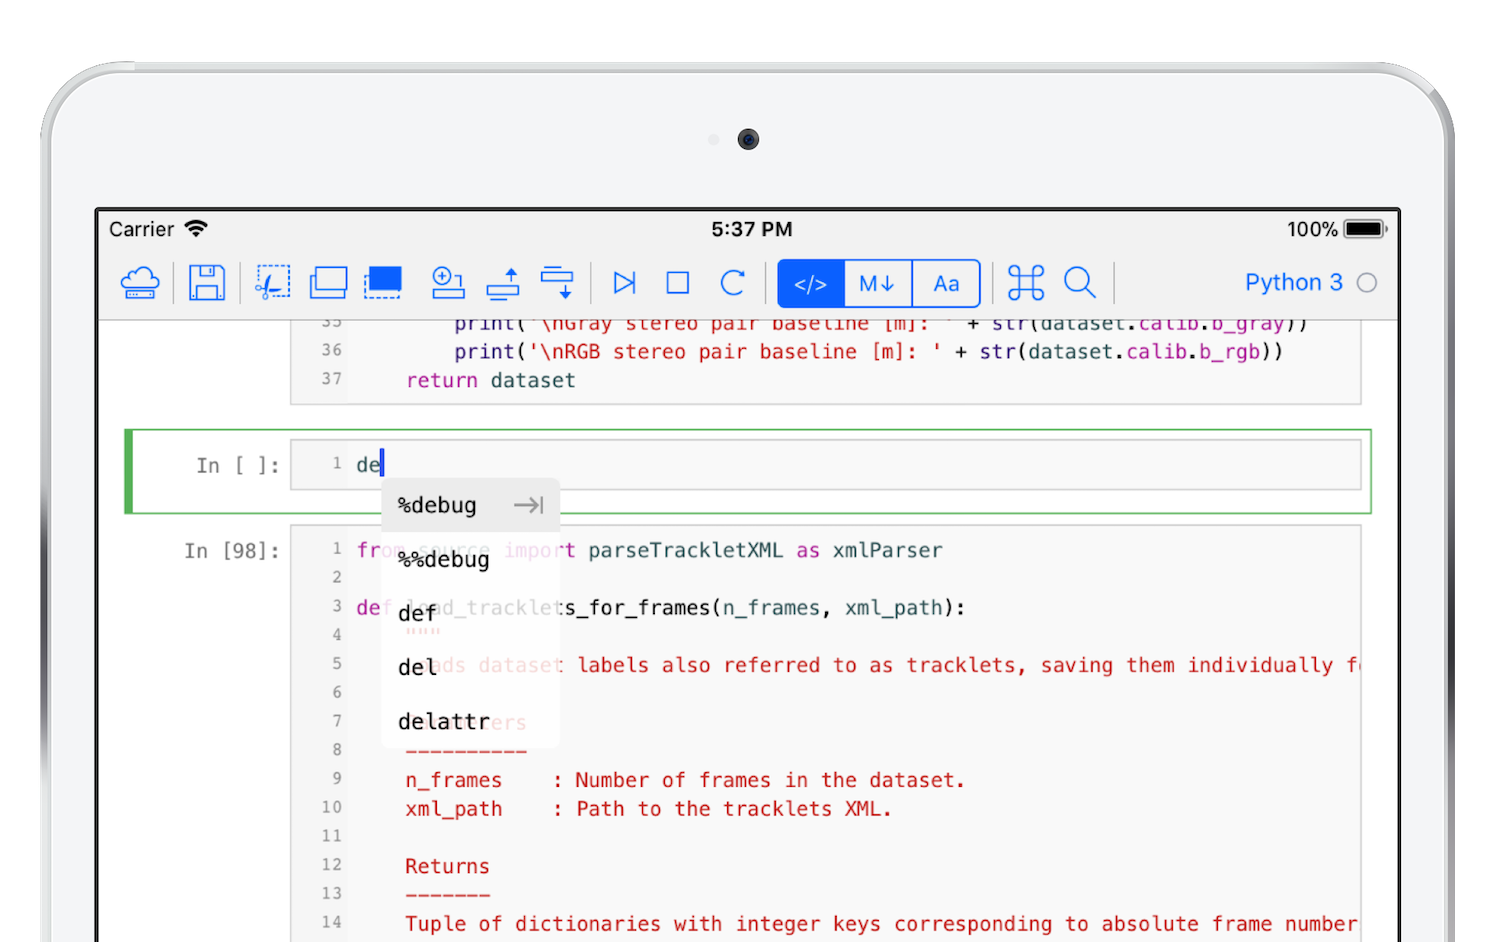Restart the kernel circular arrow

[733, 283]
